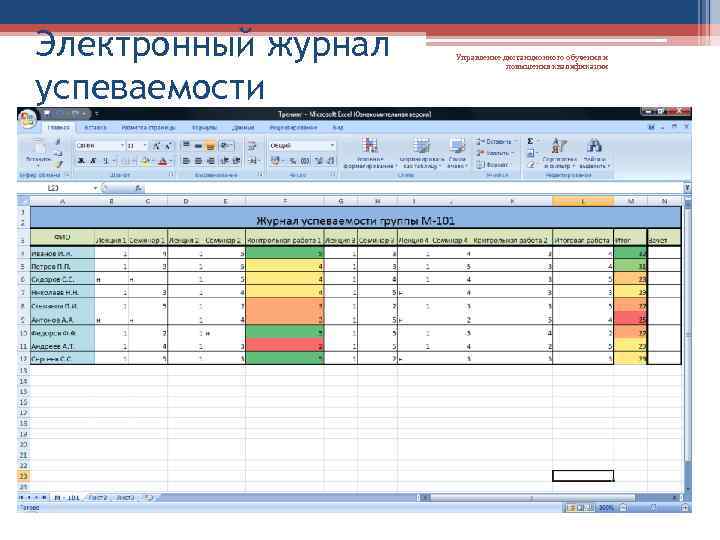Toggle wrap text icon
This screenshot has width=720, height=540.
click(x=252, y=146)
